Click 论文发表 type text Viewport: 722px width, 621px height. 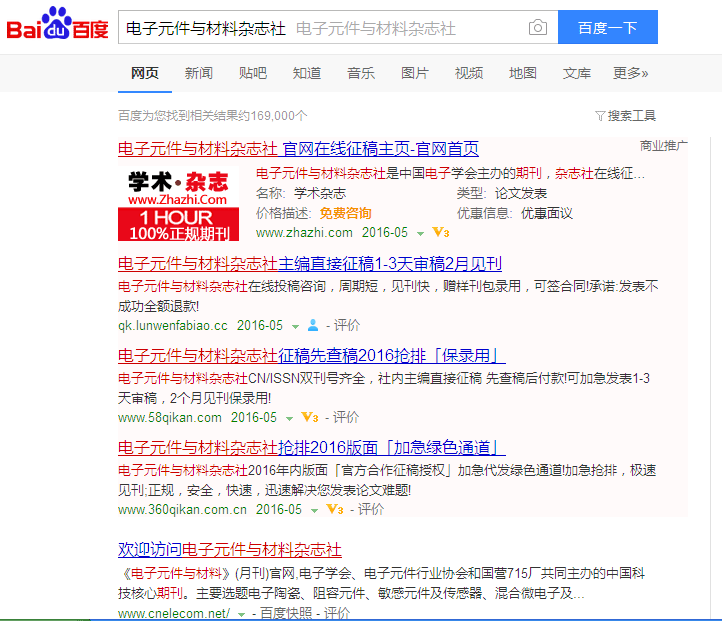point(521,193)
